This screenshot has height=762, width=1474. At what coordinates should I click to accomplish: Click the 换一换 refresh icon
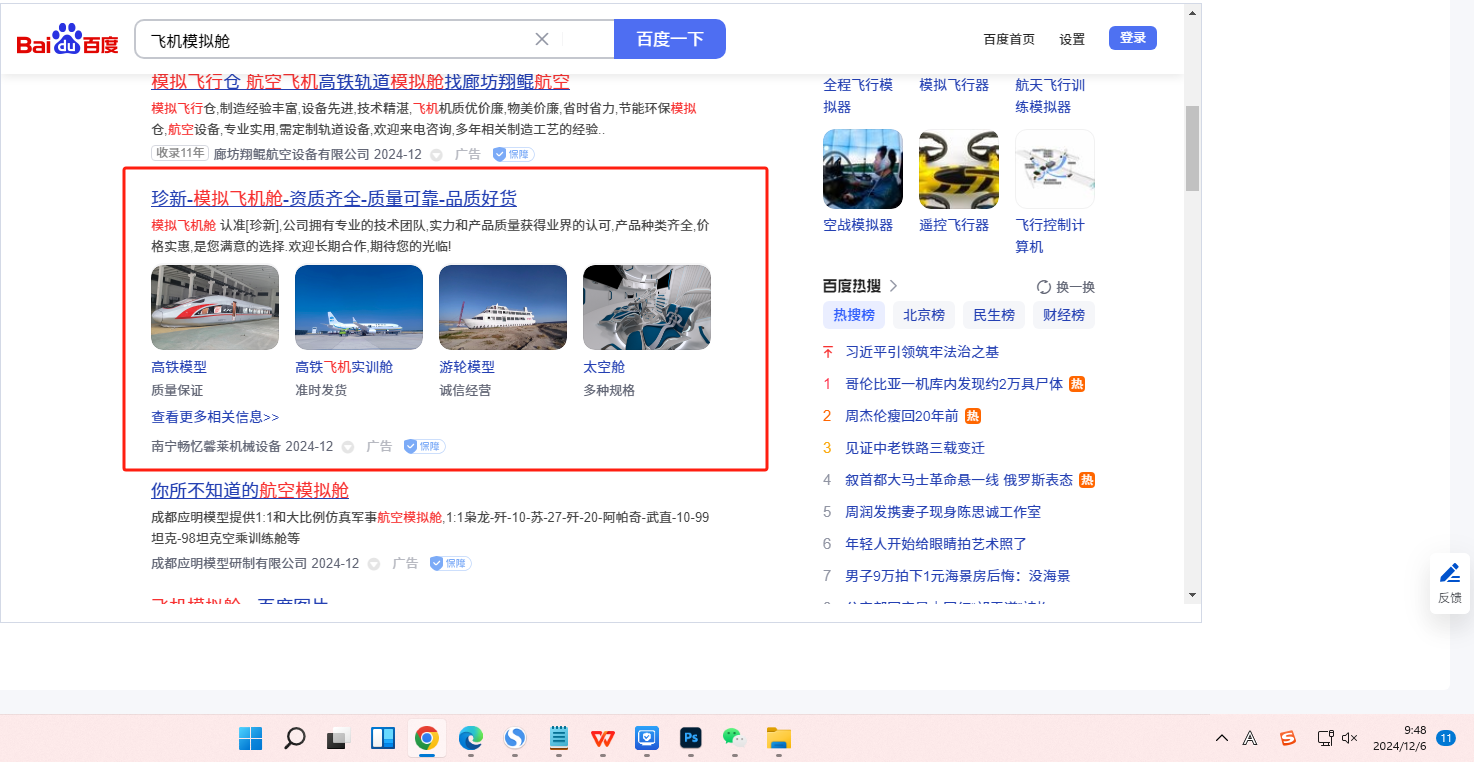[1044, 287]
